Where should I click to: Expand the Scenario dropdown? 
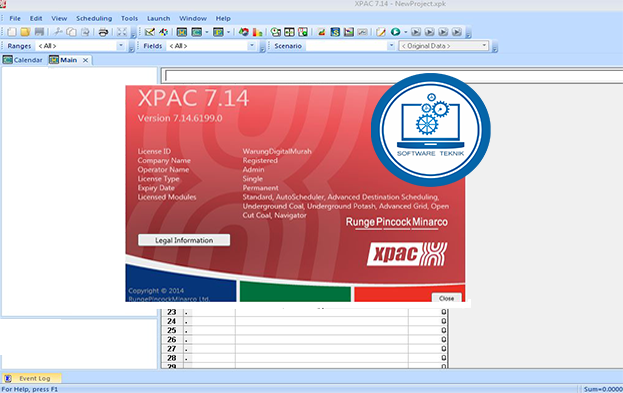point(391,46)
